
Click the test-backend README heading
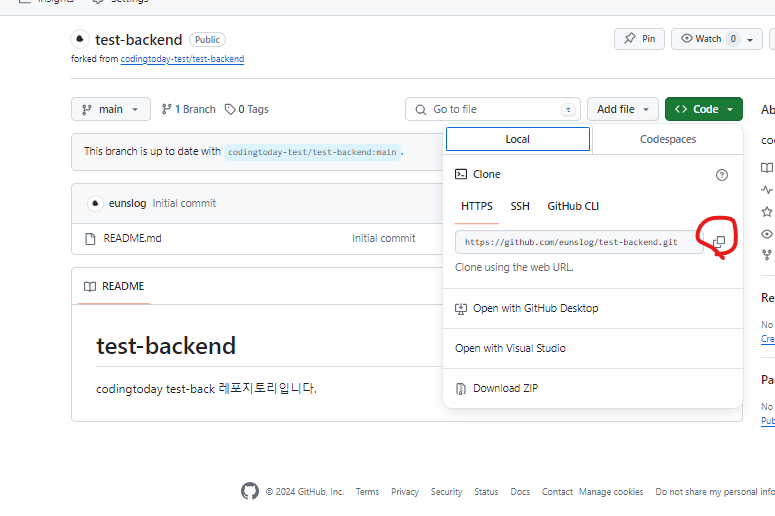click(x=166, y=345)
